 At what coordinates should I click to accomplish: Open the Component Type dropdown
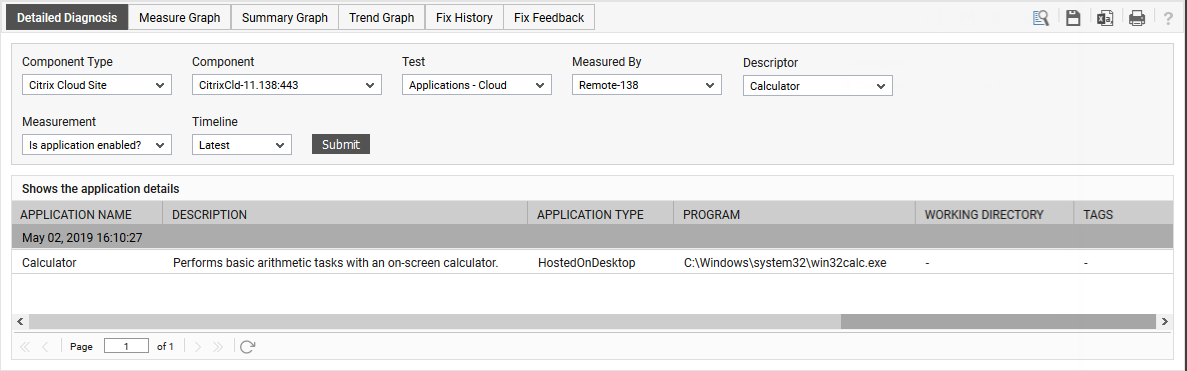click(x=97, y=85)
